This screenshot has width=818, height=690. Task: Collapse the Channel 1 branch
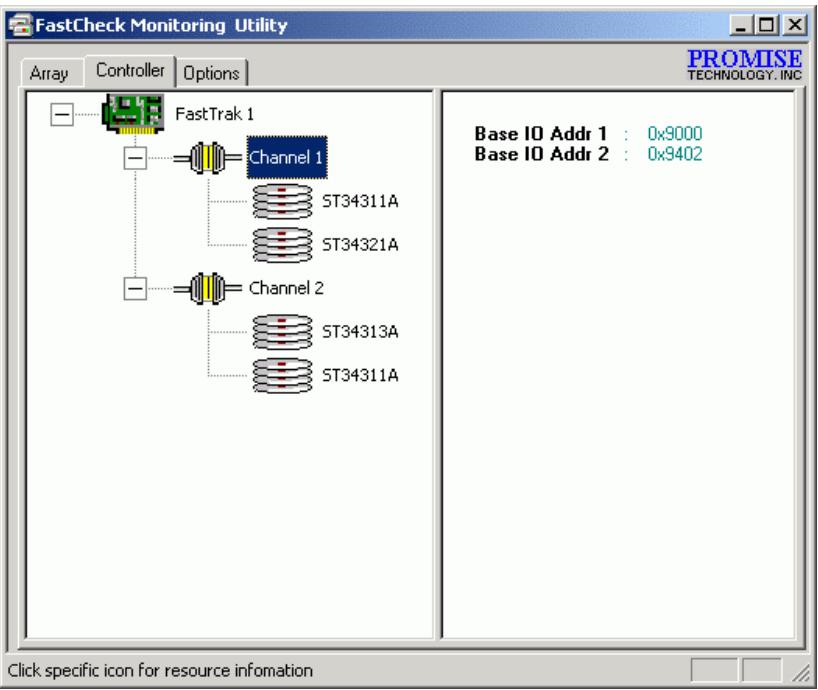(x=135, y=158)
